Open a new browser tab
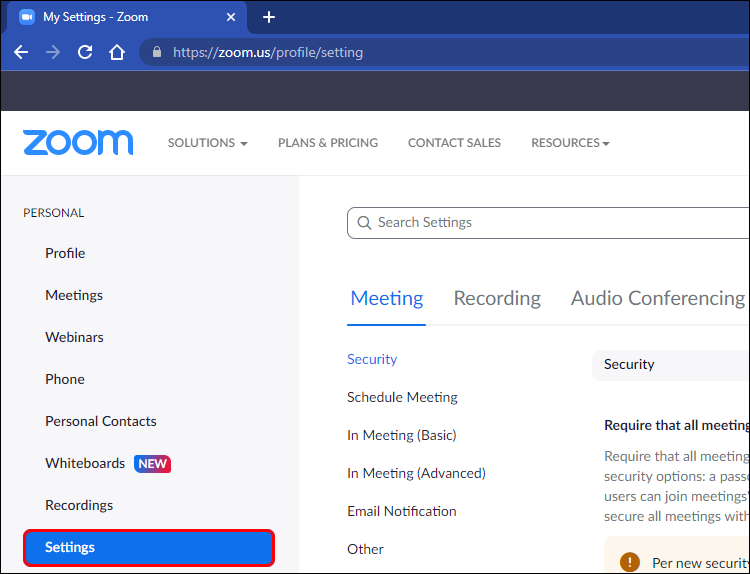Image resolution: width=750 pixels, height=574 pixels. coord(268,17)
